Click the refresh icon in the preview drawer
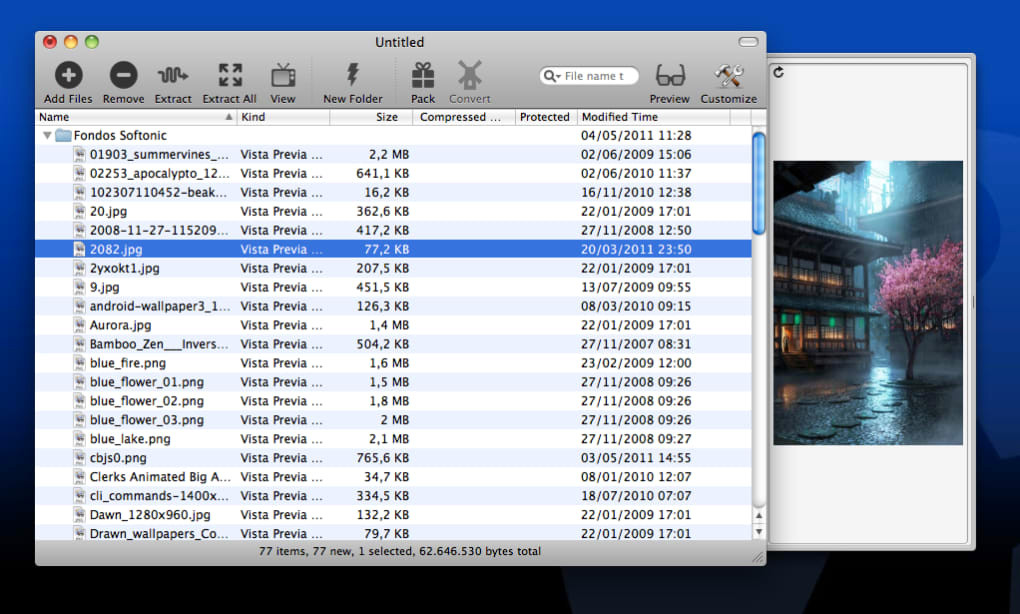1020x614 pixels. pos(778,72)
